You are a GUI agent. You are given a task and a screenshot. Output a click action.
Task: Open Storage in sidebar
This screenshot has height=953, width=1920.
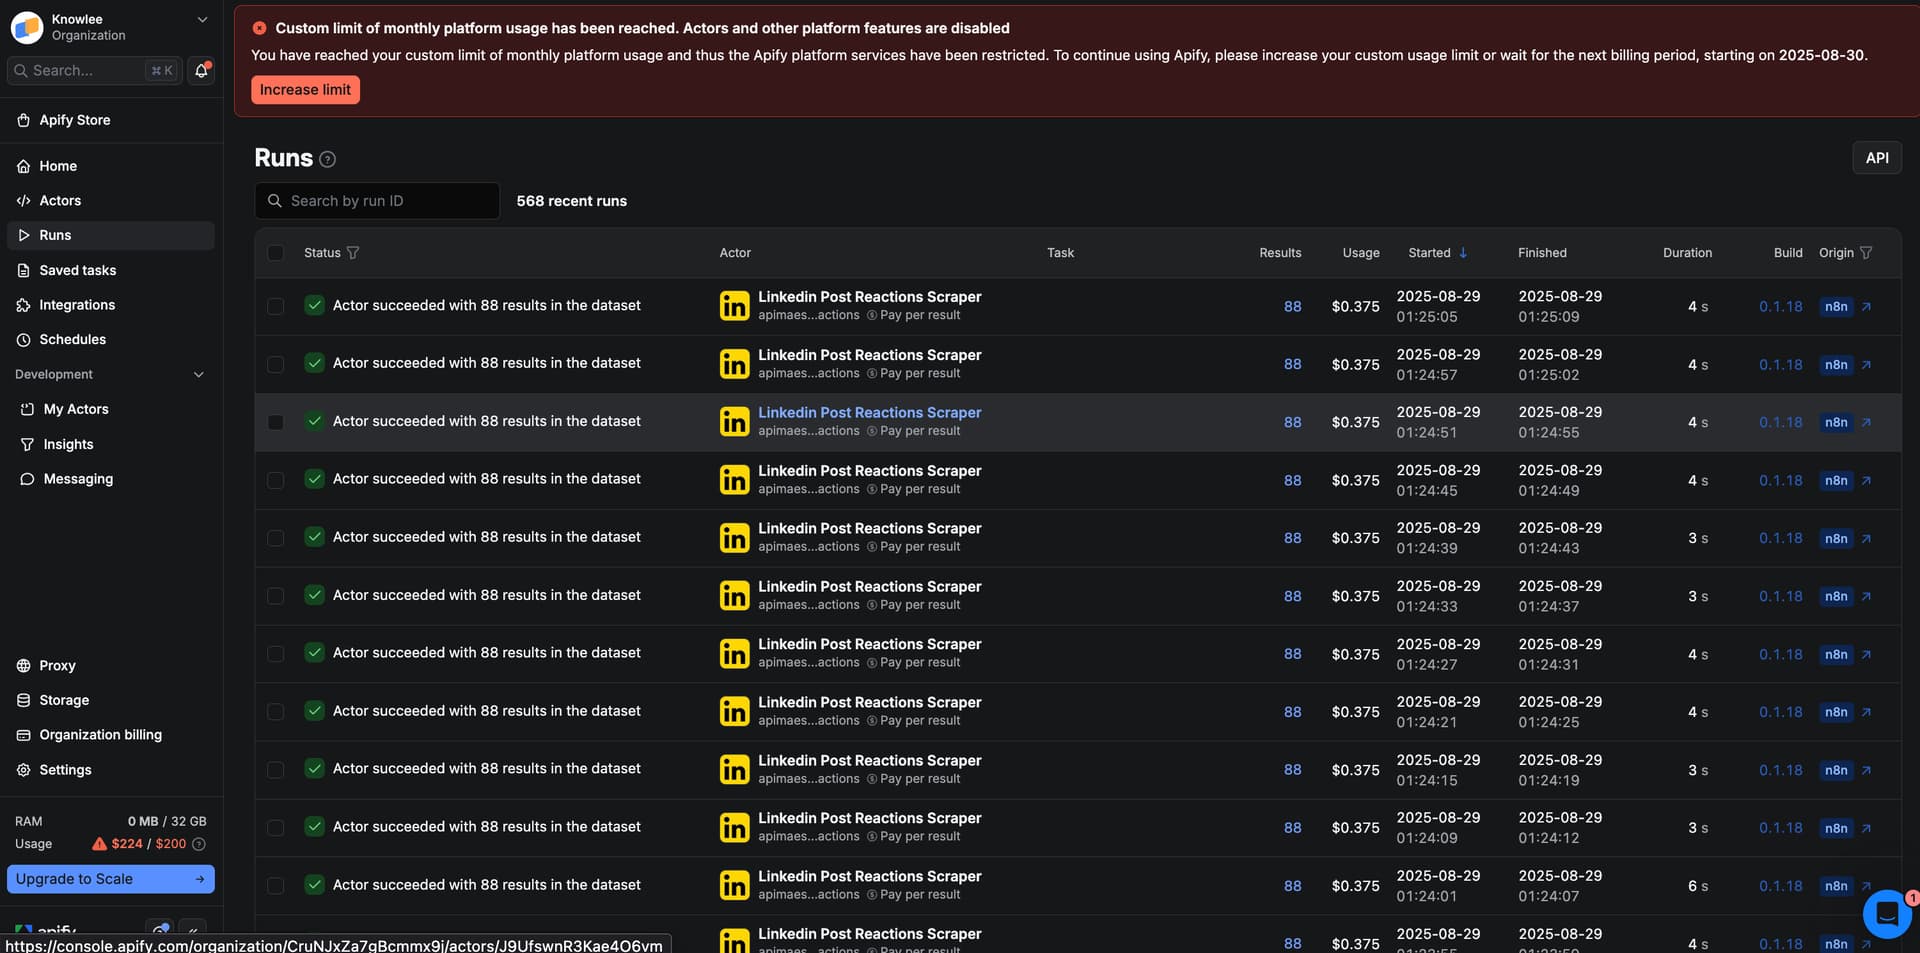click(111, 700)
